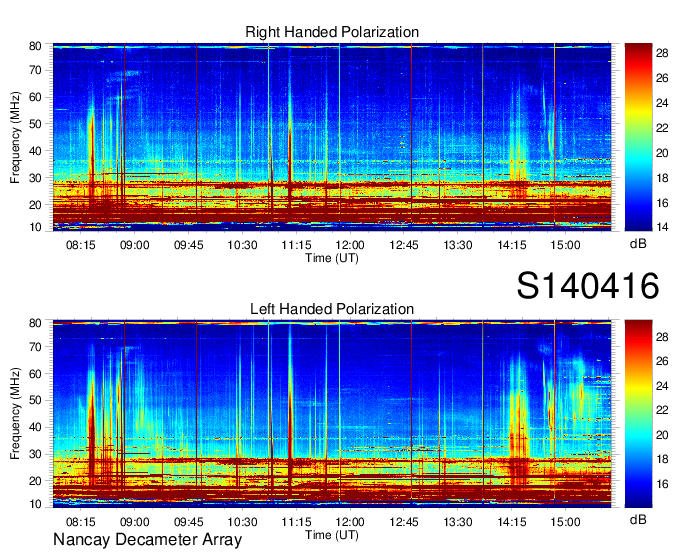Screen dimensions: 680x552
Task: Click 09:00 time tick under Right Handed plot
Action: [134, 245]
